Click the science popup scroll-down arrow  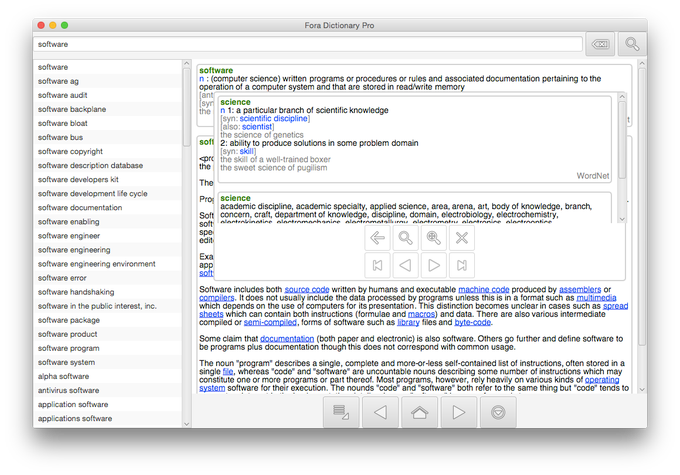coord(622,219)
